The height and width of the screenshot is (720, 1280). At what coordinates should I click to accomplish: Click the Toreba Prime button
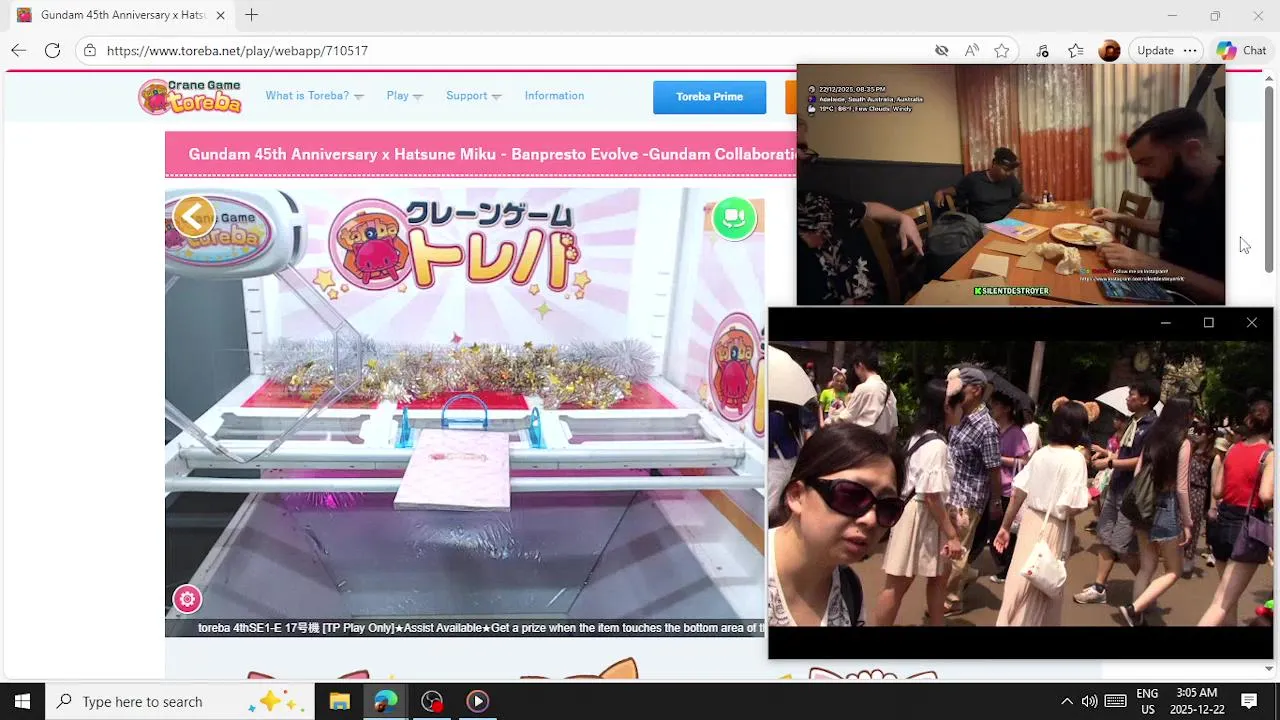click(x=709, y=97)
